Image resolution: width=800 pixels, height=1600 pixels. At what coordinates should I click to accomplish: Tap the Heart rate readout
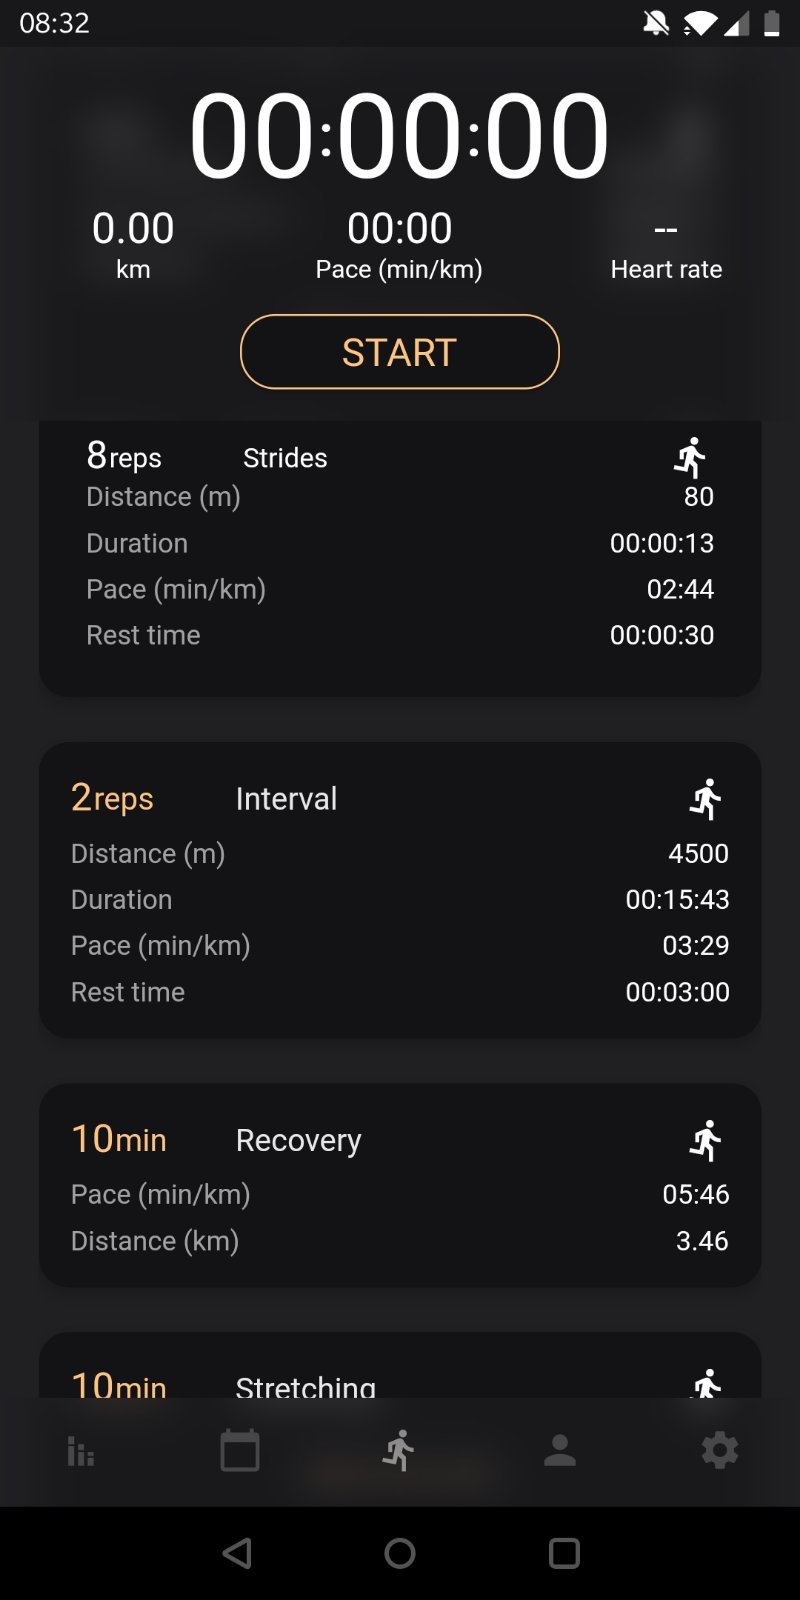[666, 246]
